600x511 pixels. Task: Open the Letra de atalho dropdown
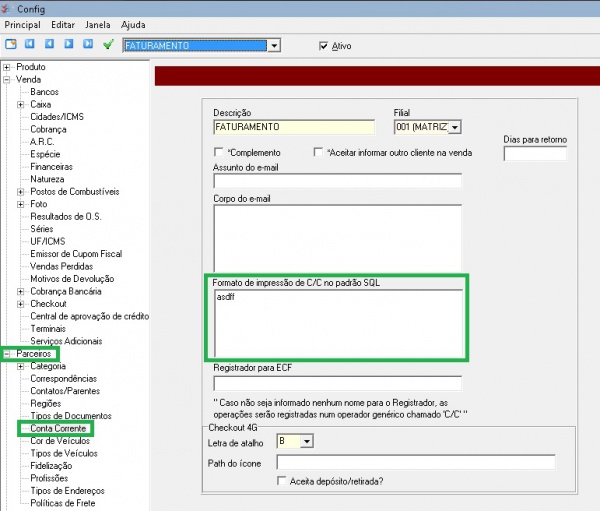[307, 441]
